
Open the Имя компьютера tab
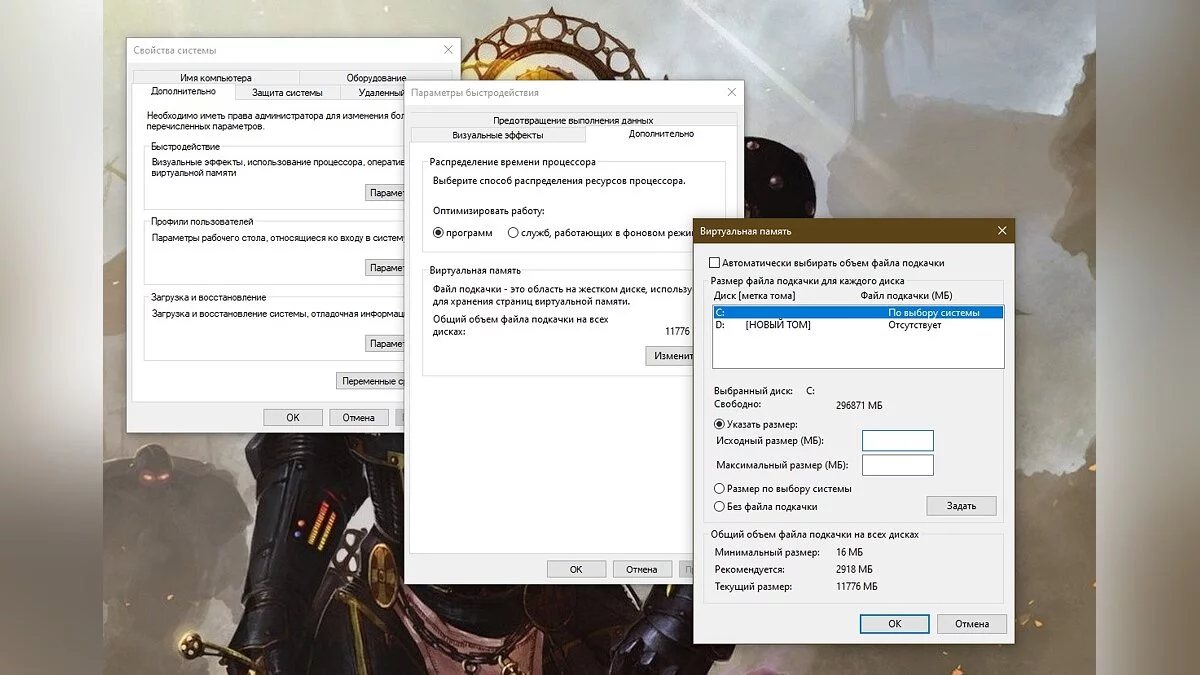(215, 78)
